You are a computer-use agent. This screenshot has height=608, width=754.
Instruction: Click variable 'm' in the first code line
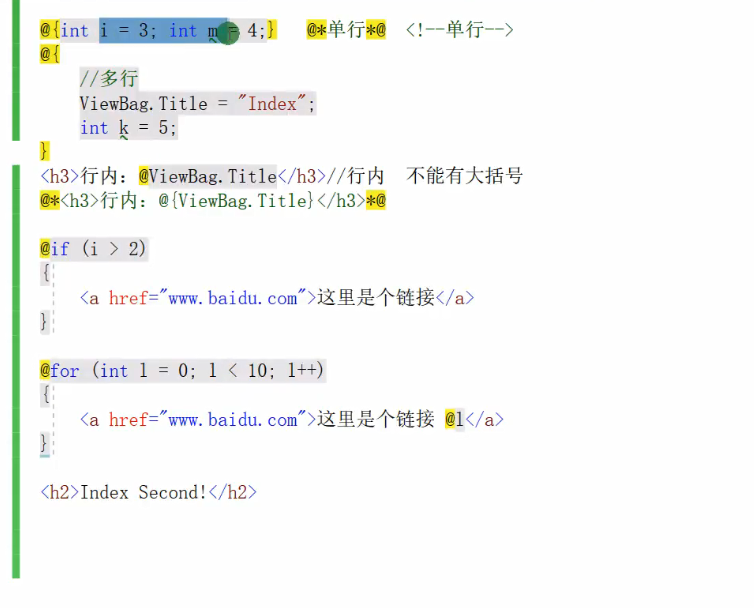213,31
